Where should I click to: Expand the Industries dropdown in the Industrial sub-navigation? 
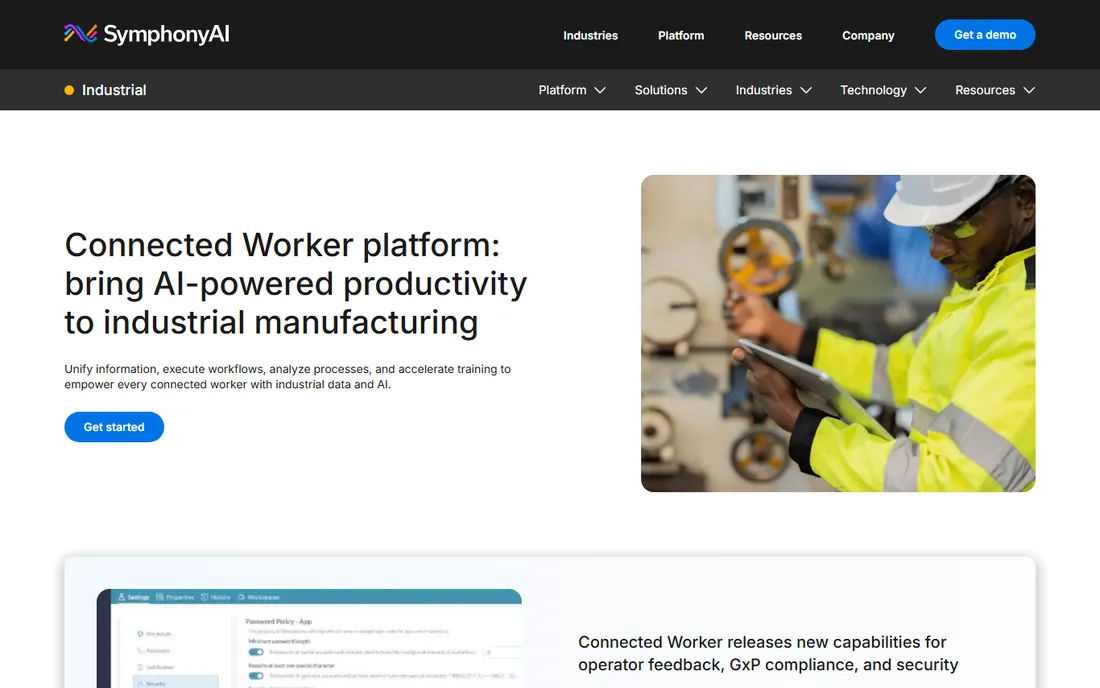coord(773,90)
